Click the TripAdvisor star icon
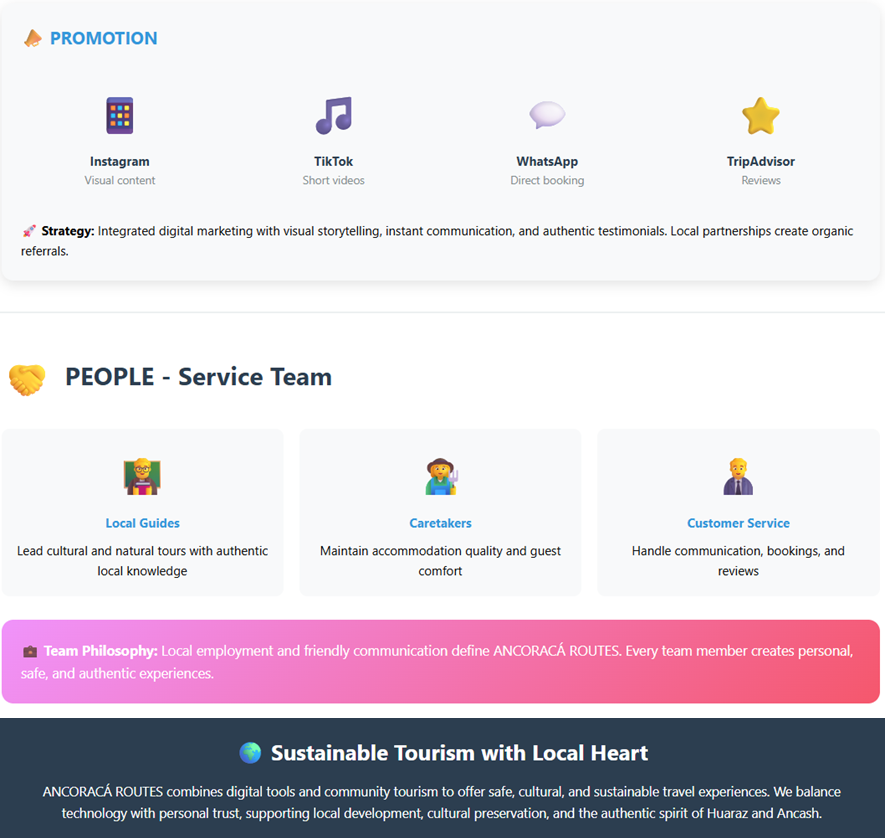885x838 pixels. [761, 116]
